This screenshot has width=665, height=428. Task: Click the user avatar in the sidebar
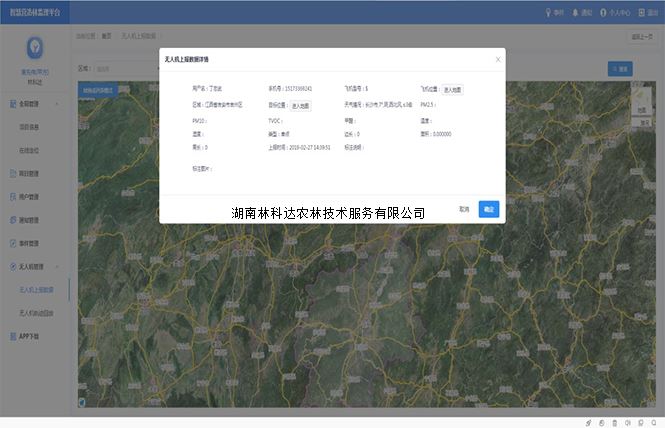[x=34, y=47]
